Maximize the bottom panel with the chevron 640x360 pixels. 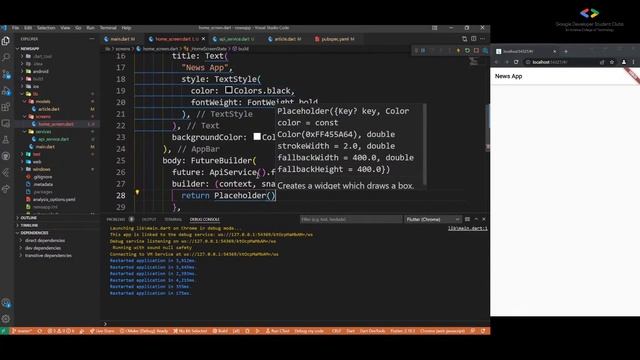click(x=476, y=219)
